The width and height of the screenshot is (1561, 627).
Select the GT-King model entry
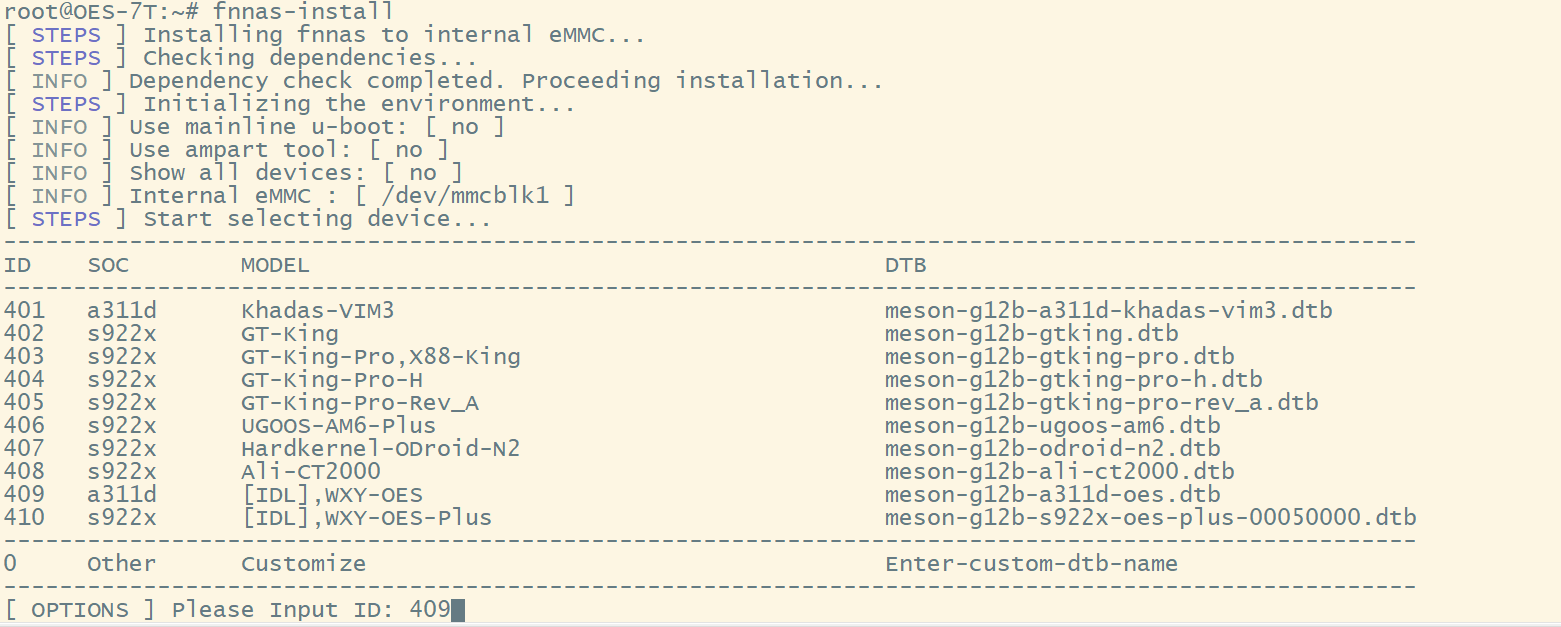tap(289, 334)
